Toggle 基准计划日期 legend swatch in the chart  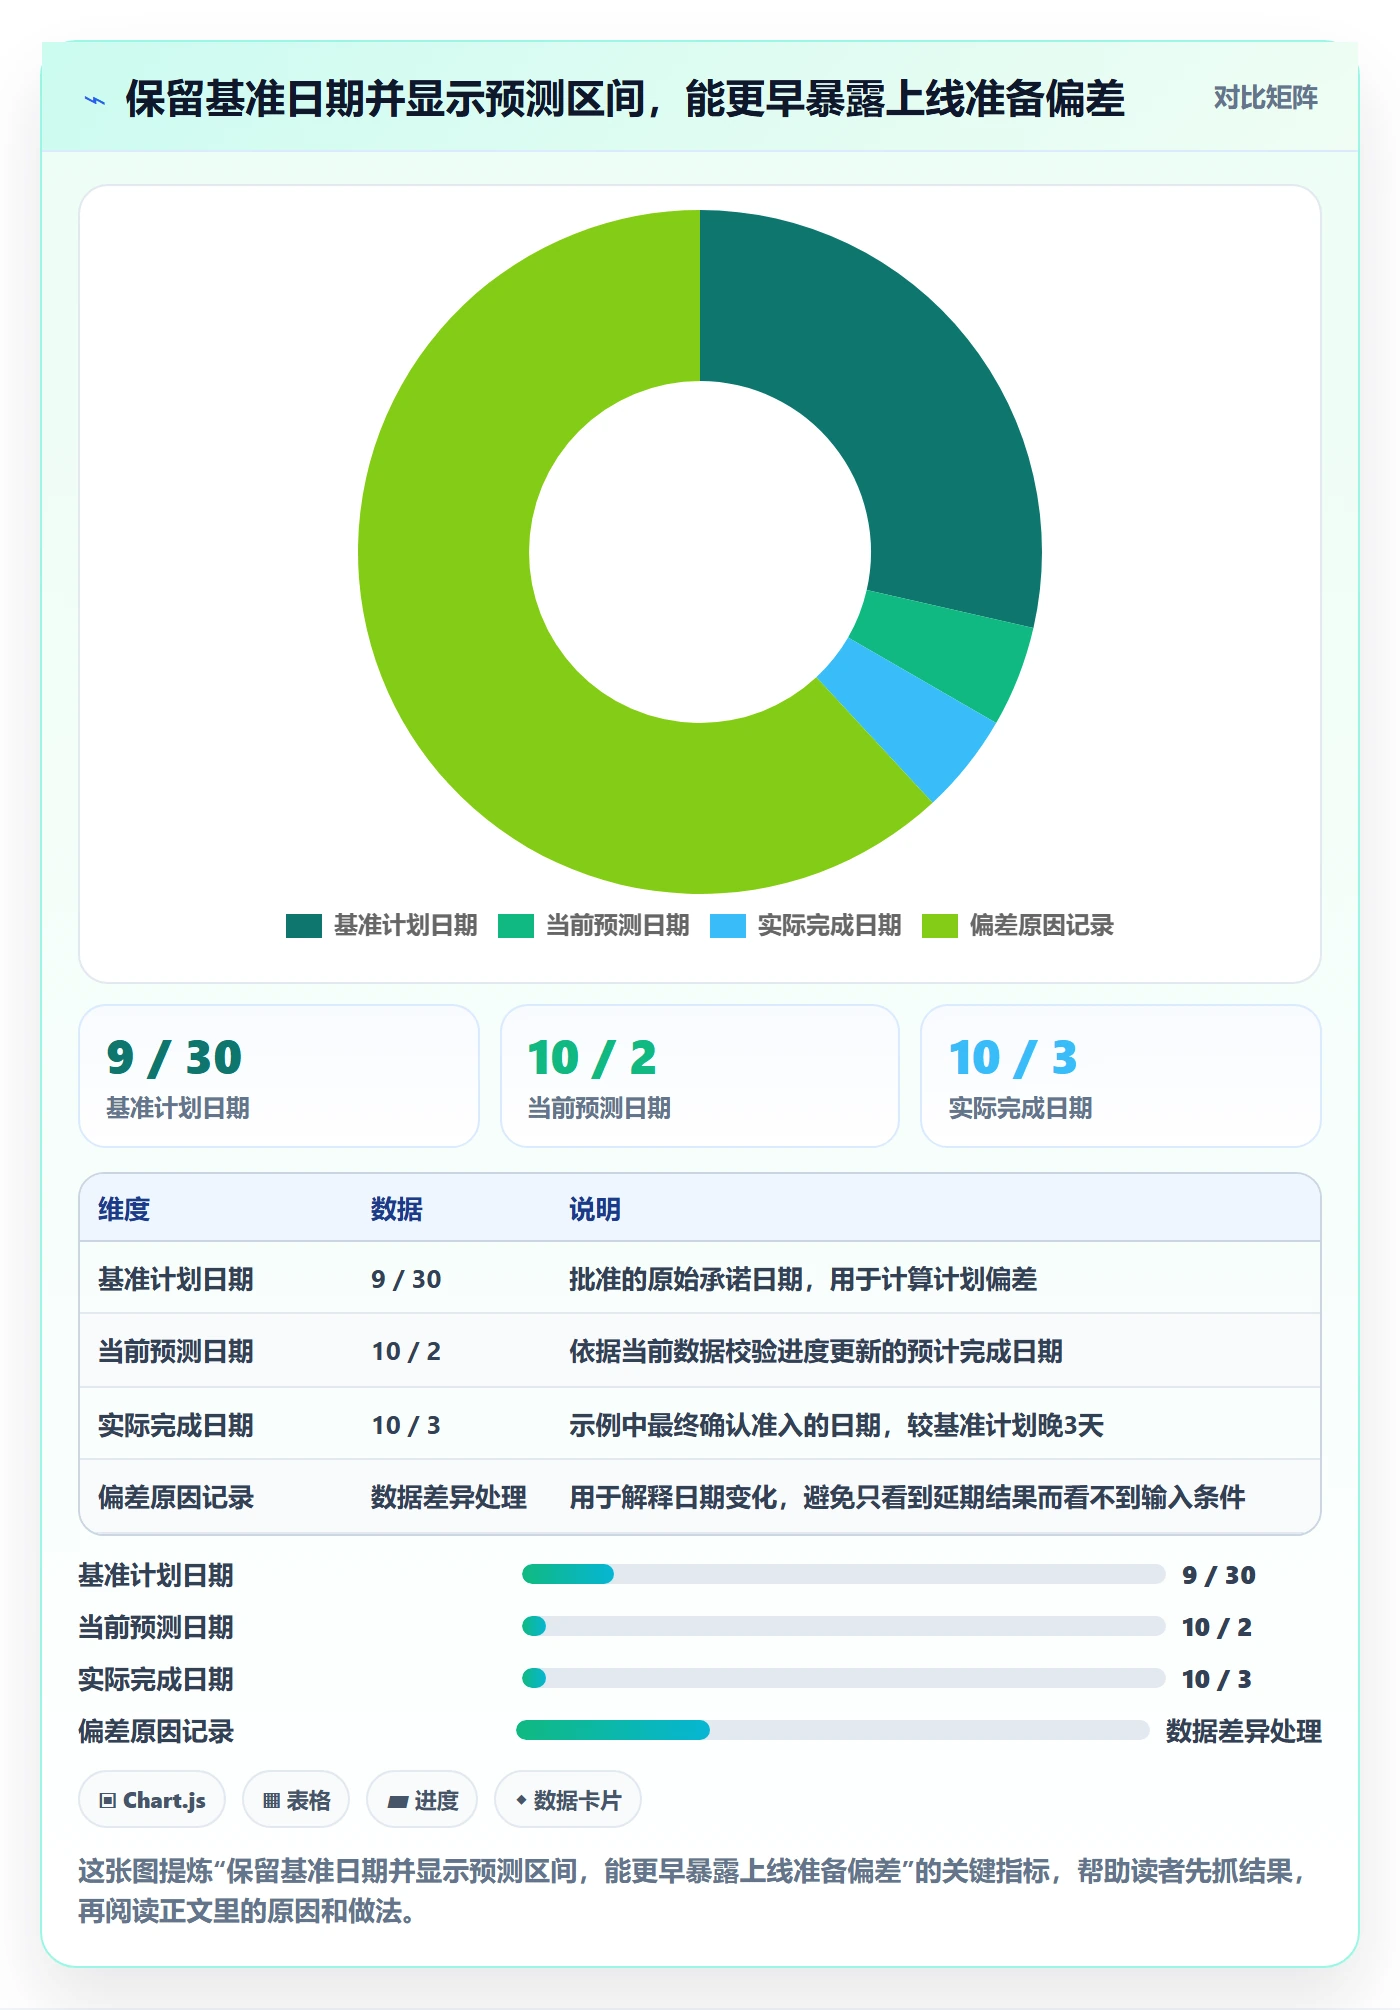click(x=303, y=926)
